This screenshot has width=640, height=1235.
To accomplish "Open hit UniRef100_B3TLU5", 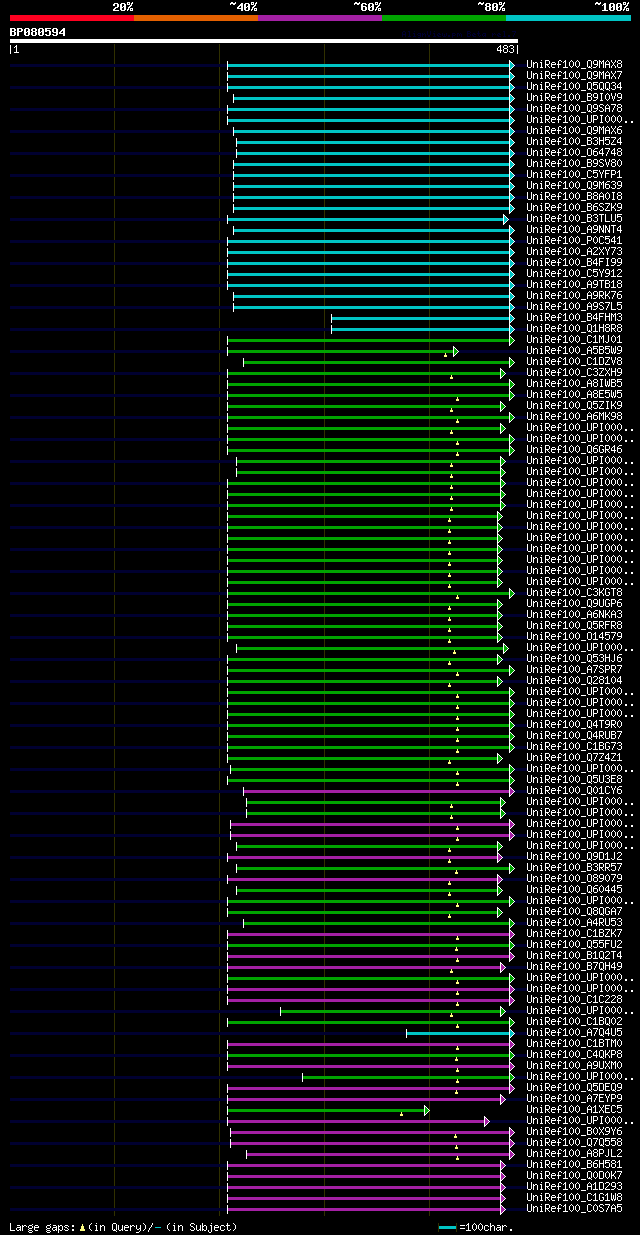I will (x=576, y=219).
